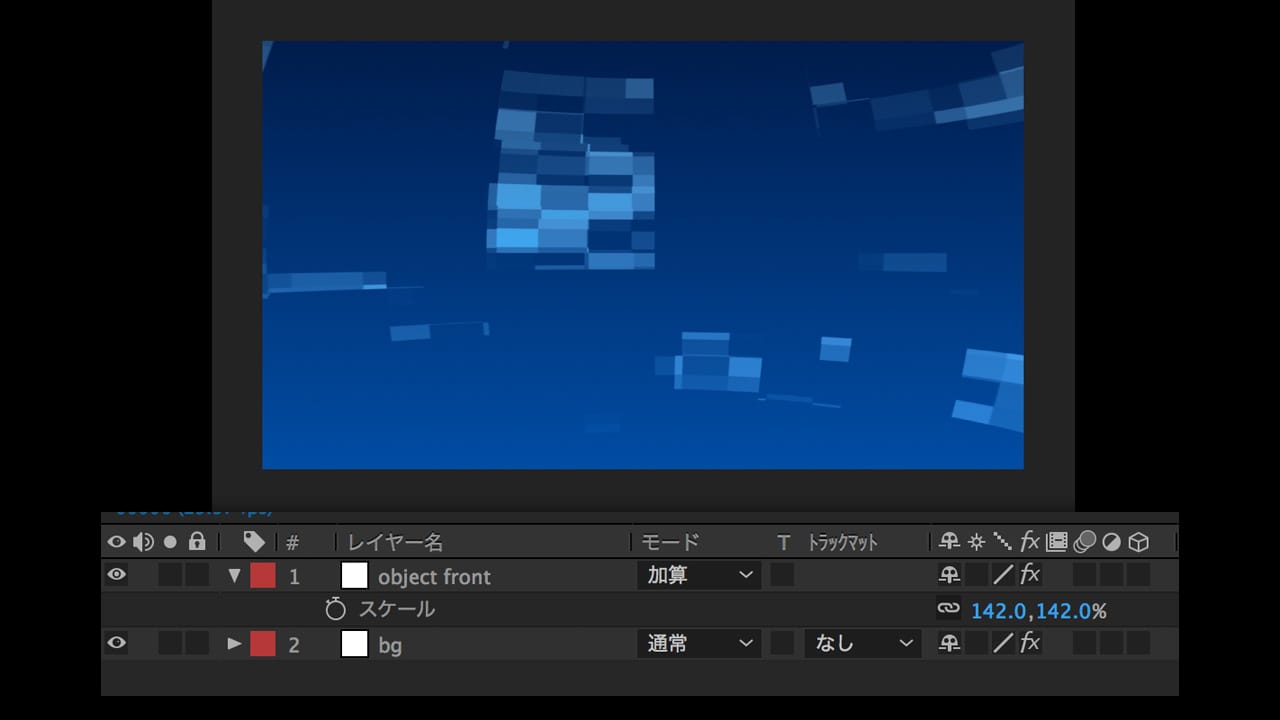Open blend mode dropdown for object front
Image resolution: width=1280 pixels, height=720 pixels.
pyautogui.click(x=699, y=576)
